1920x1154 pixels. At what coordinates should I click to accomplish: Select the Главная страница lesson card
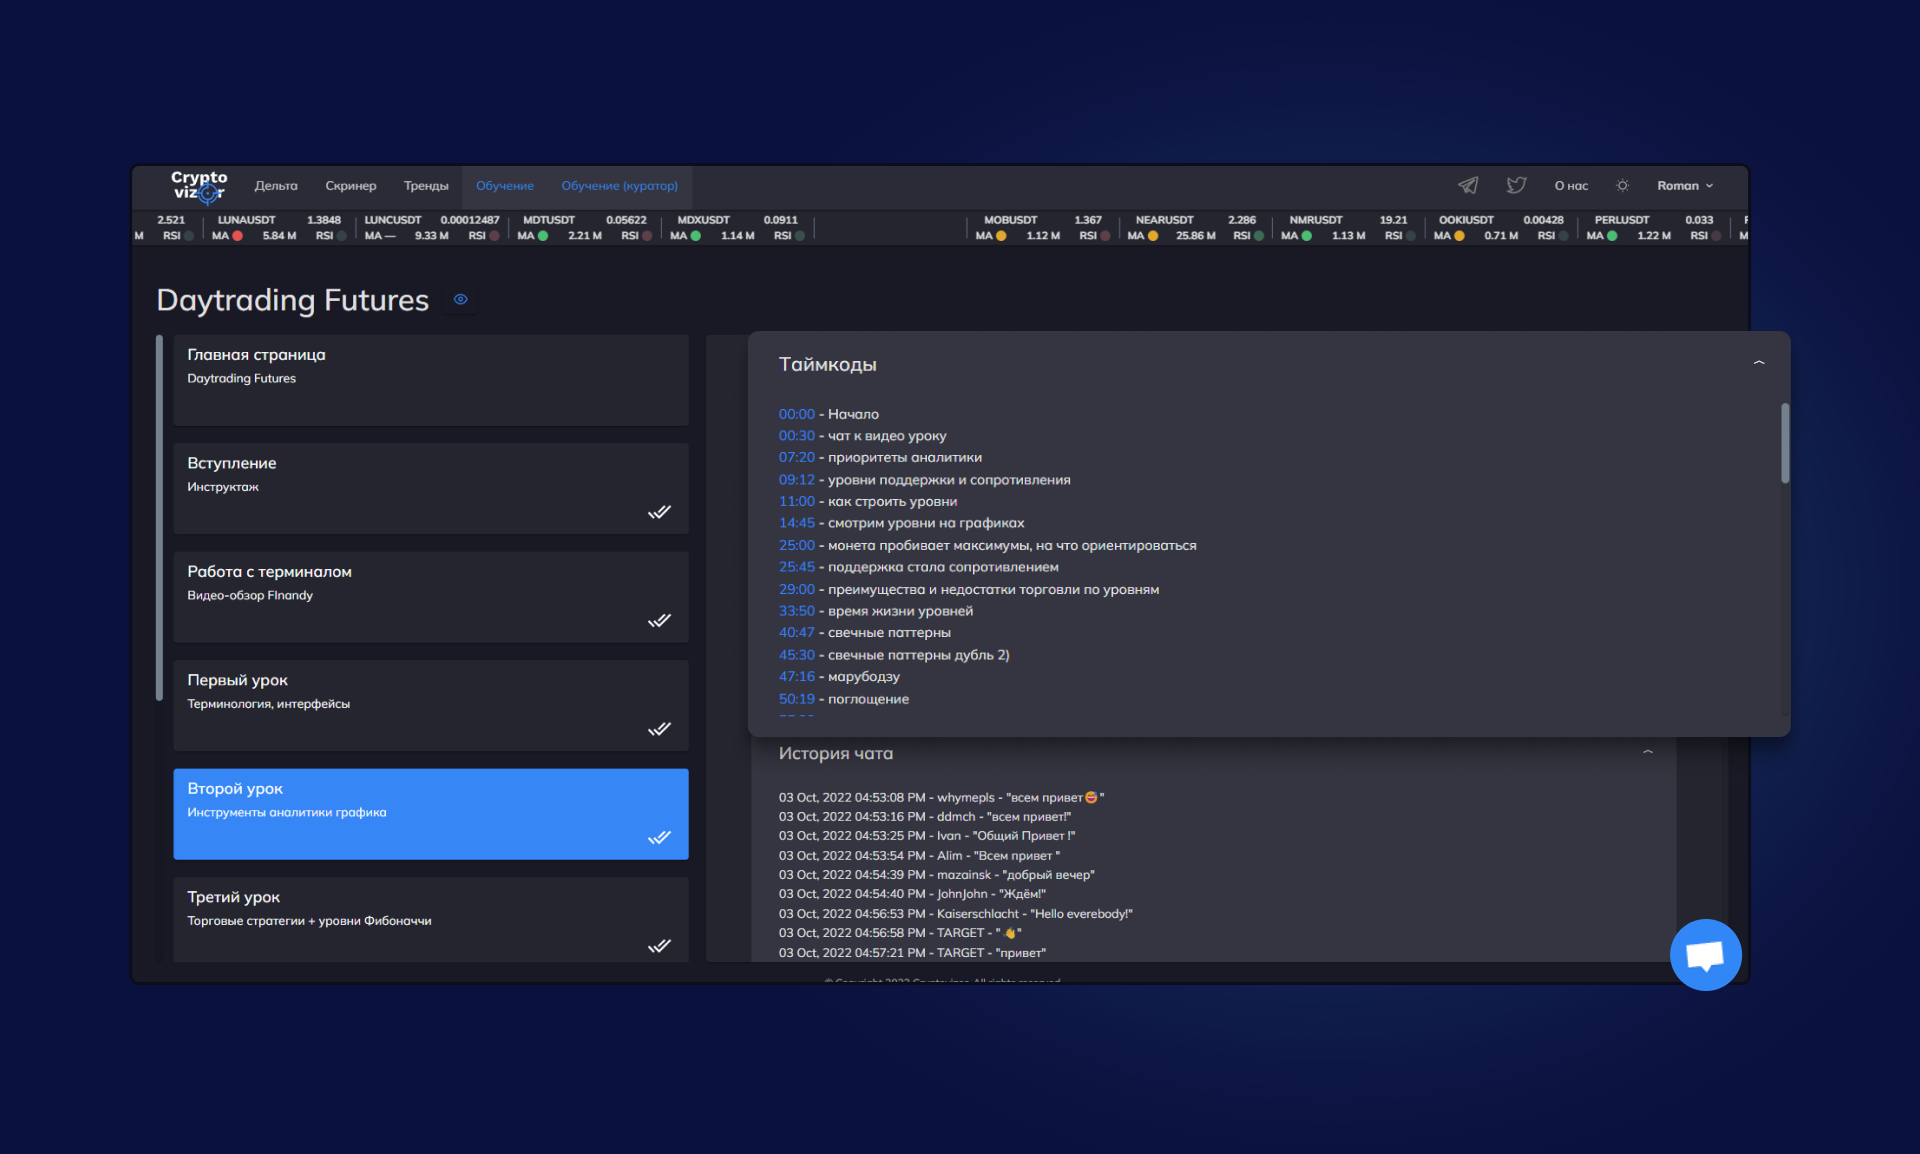pyautogui.click(x=430, y=380)
